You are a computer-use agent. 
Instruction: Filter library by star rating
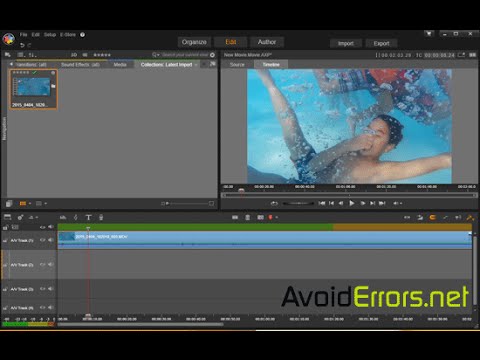[x=102, y=55]
